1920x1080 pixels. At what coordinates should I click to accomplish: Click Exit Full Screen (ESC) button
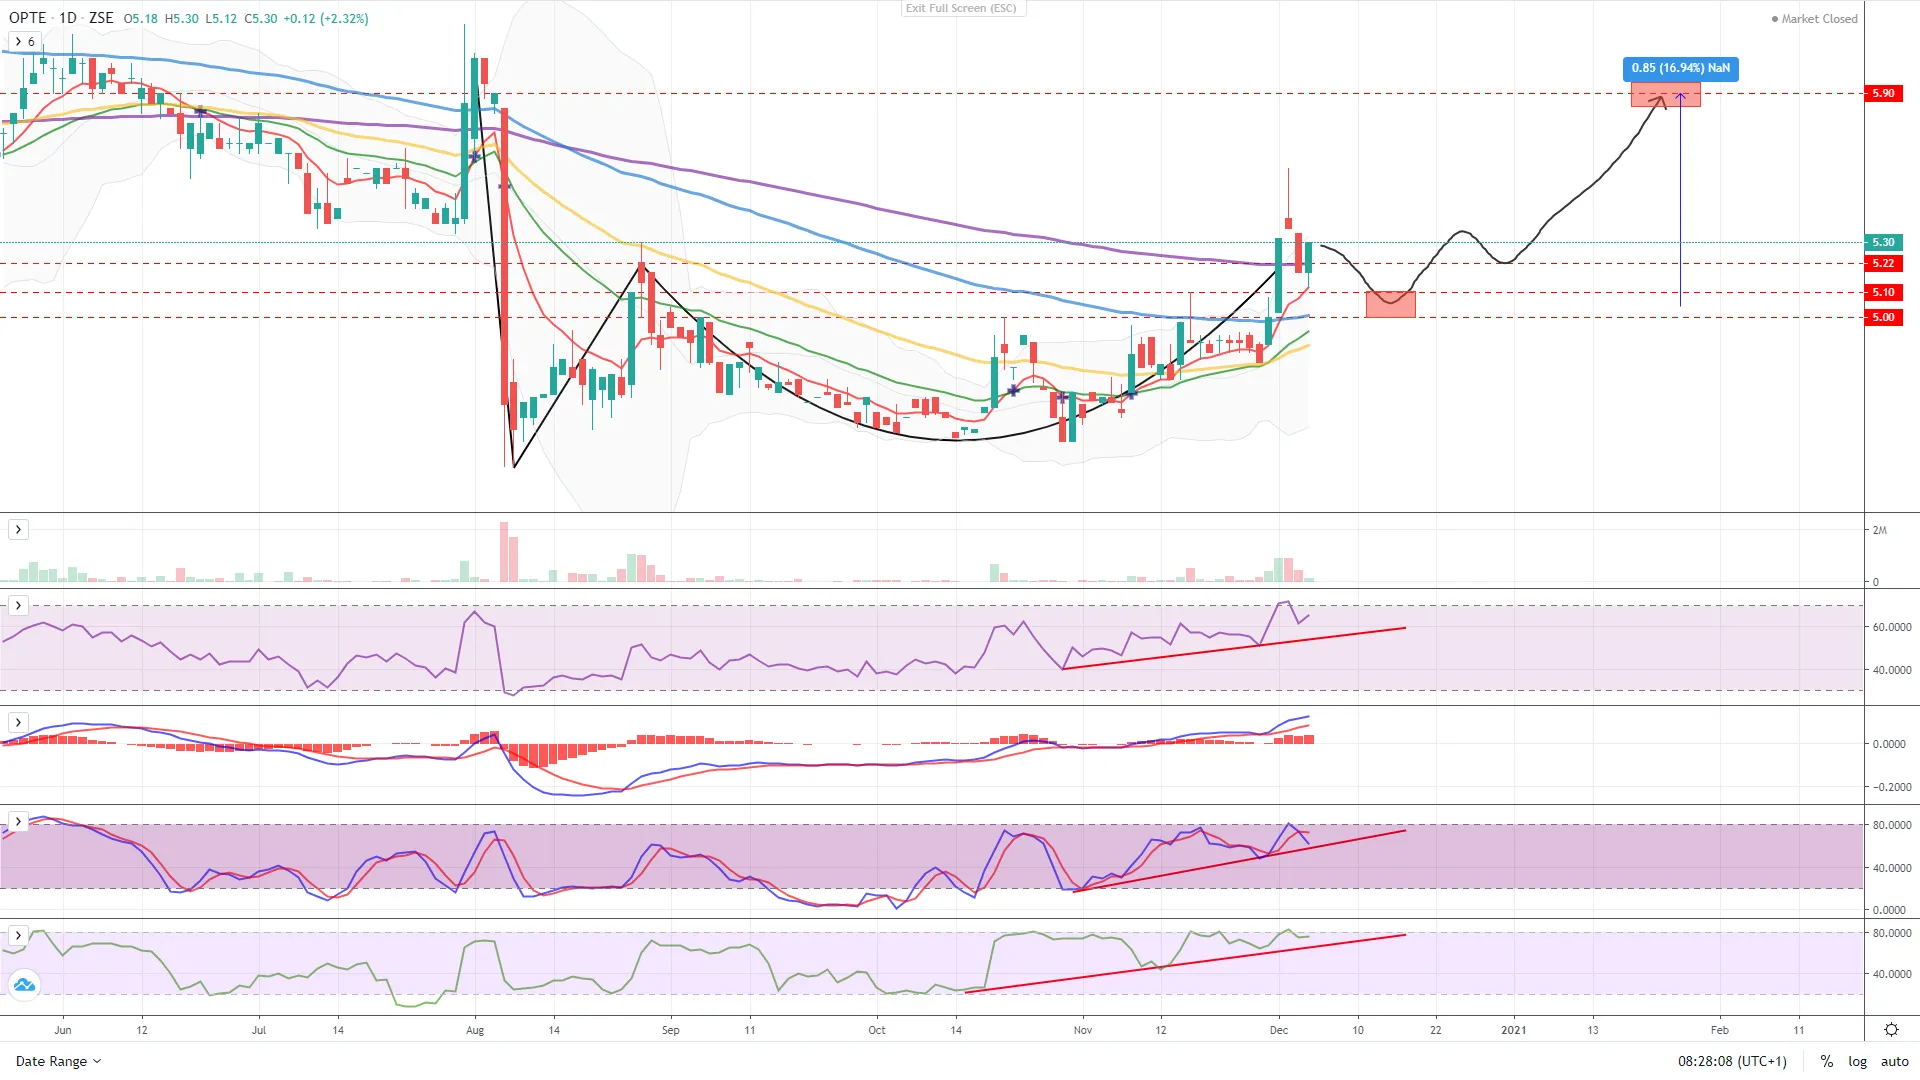pyautogui.click(x=961, y=8)
